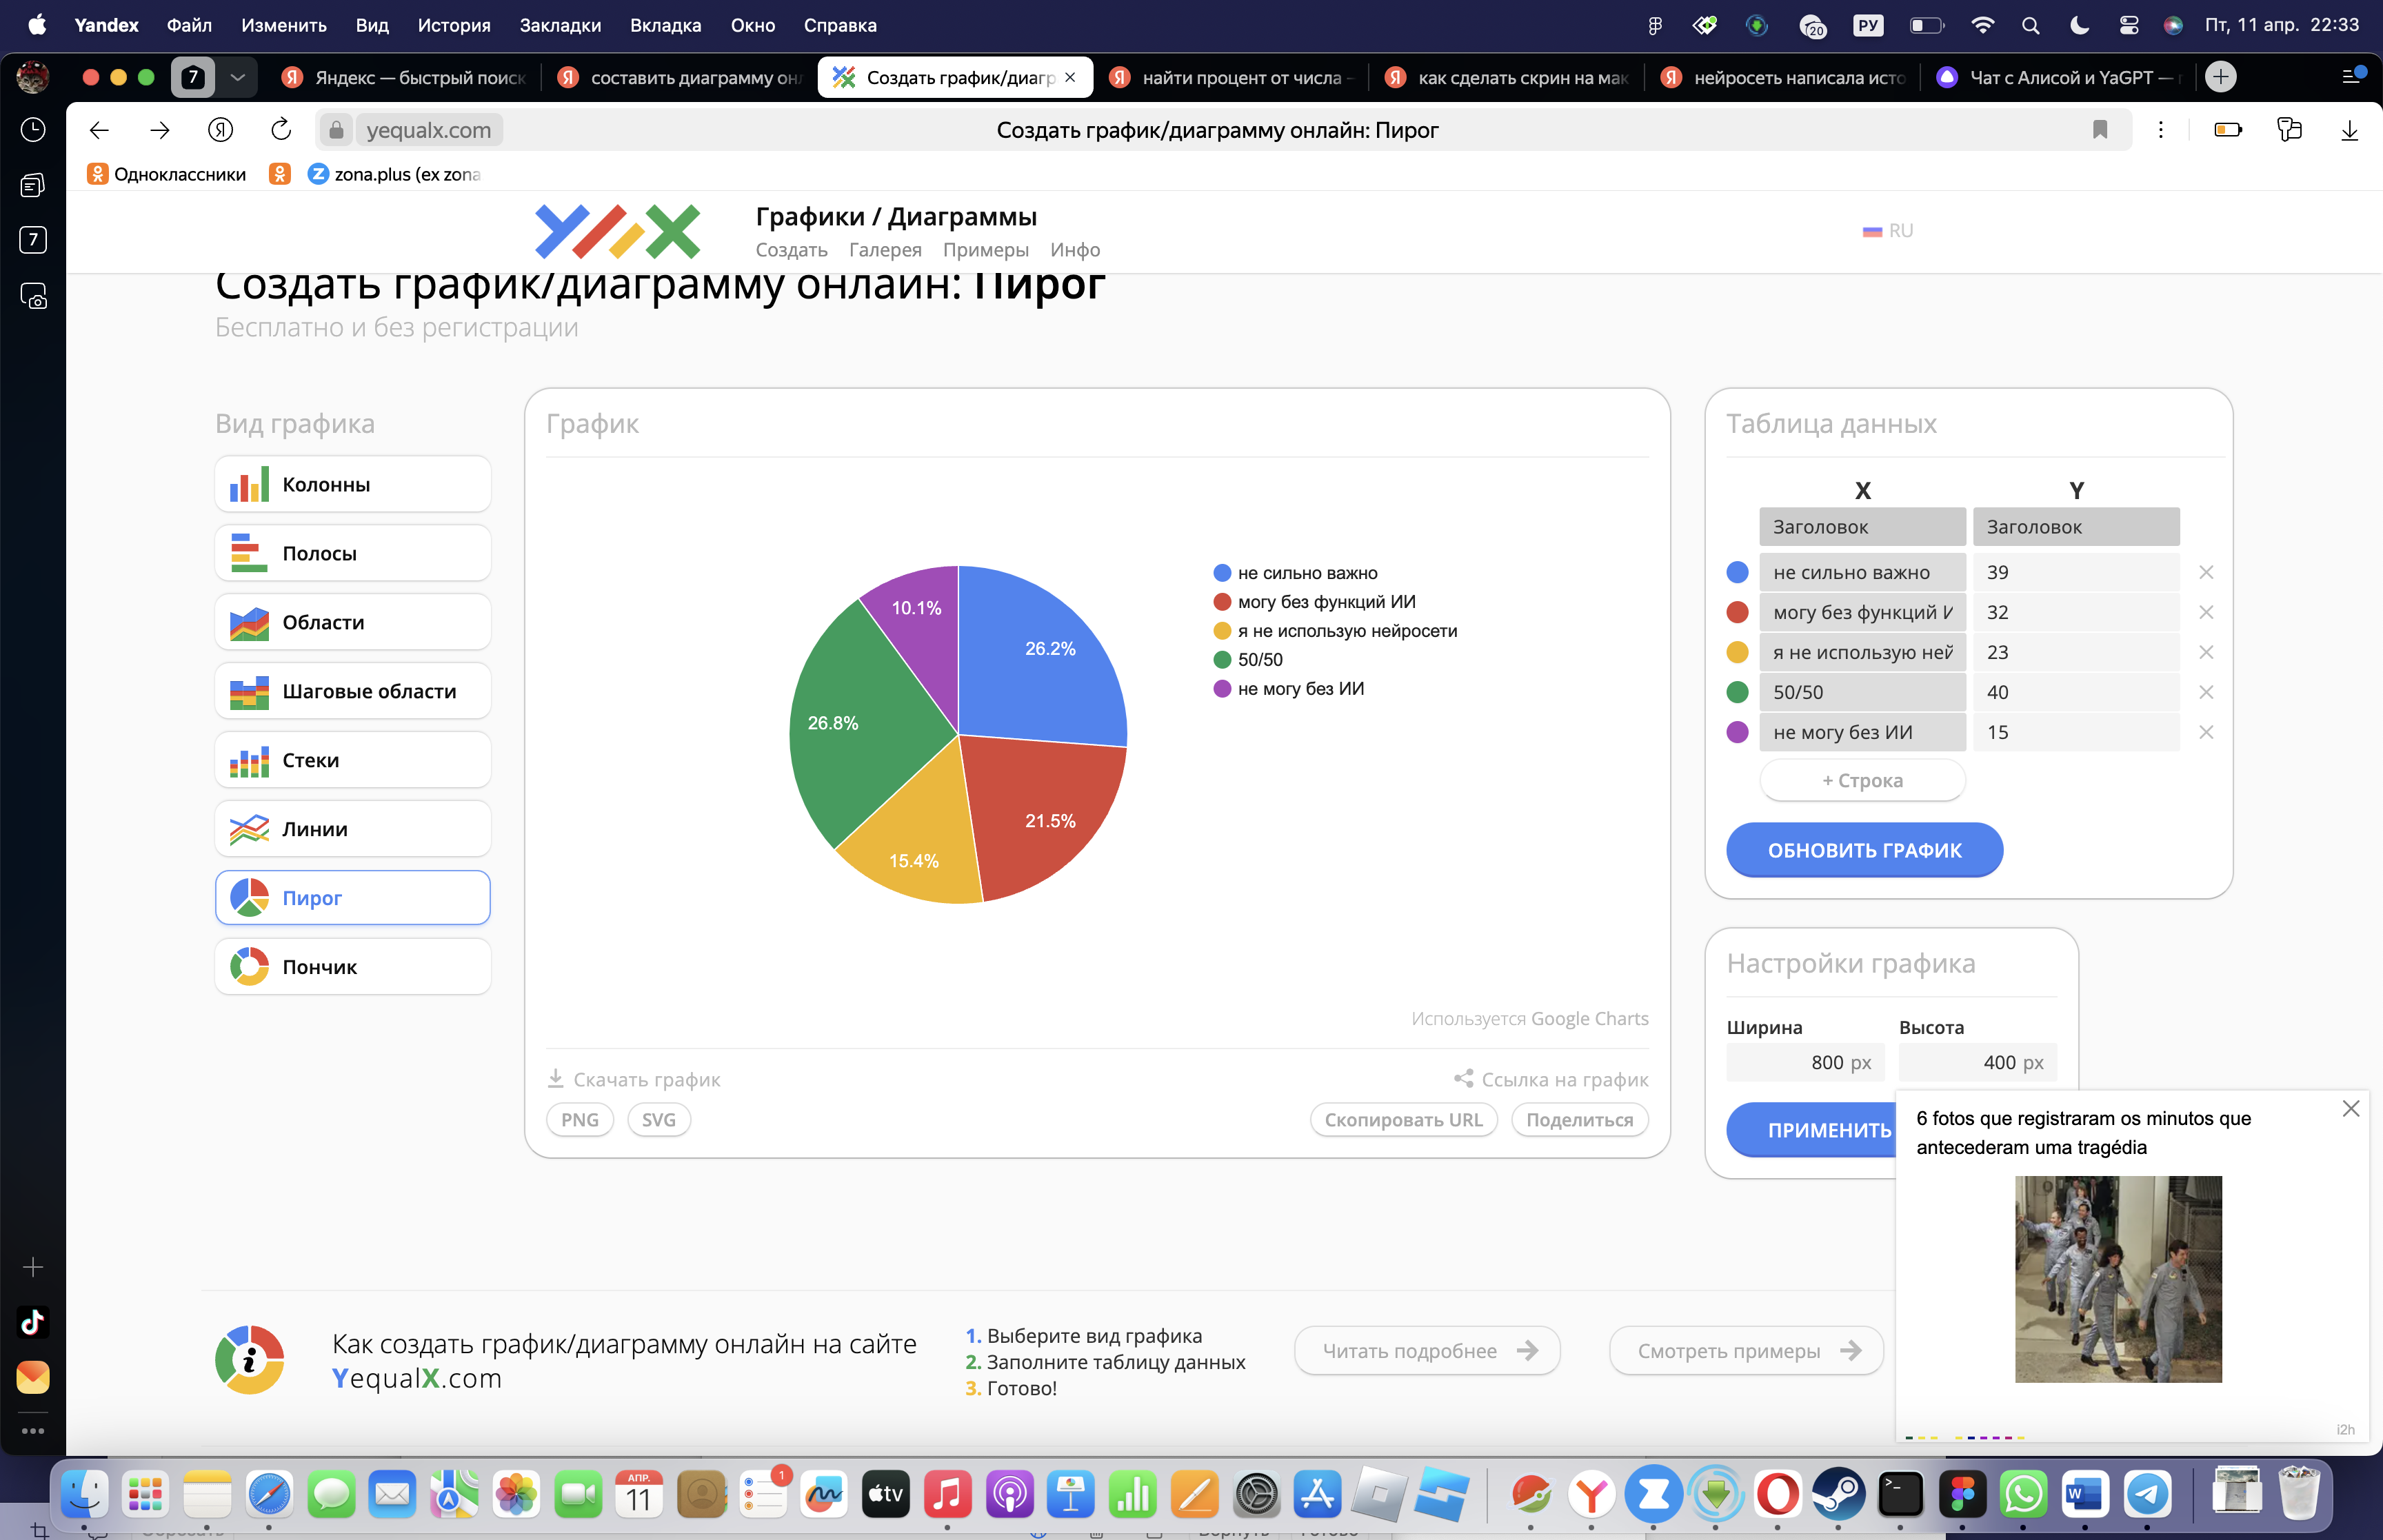Open the Создать site menu link
This screenshot has height=1540, width=2383.
pos(791,250)
